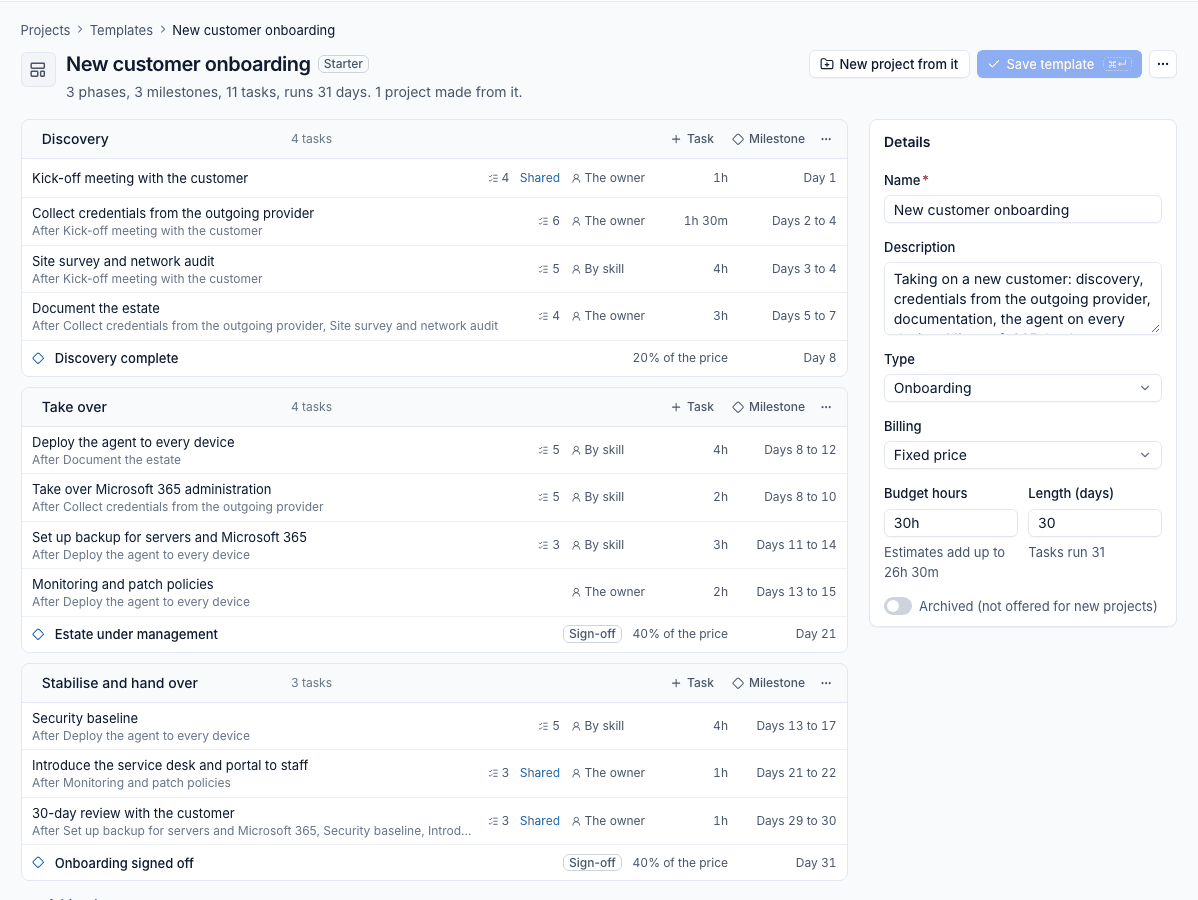The width and height of the screenshot is (1198, 900).
Task: Go to Projects in the breadcrumb
Action: (x=45, y=30)
